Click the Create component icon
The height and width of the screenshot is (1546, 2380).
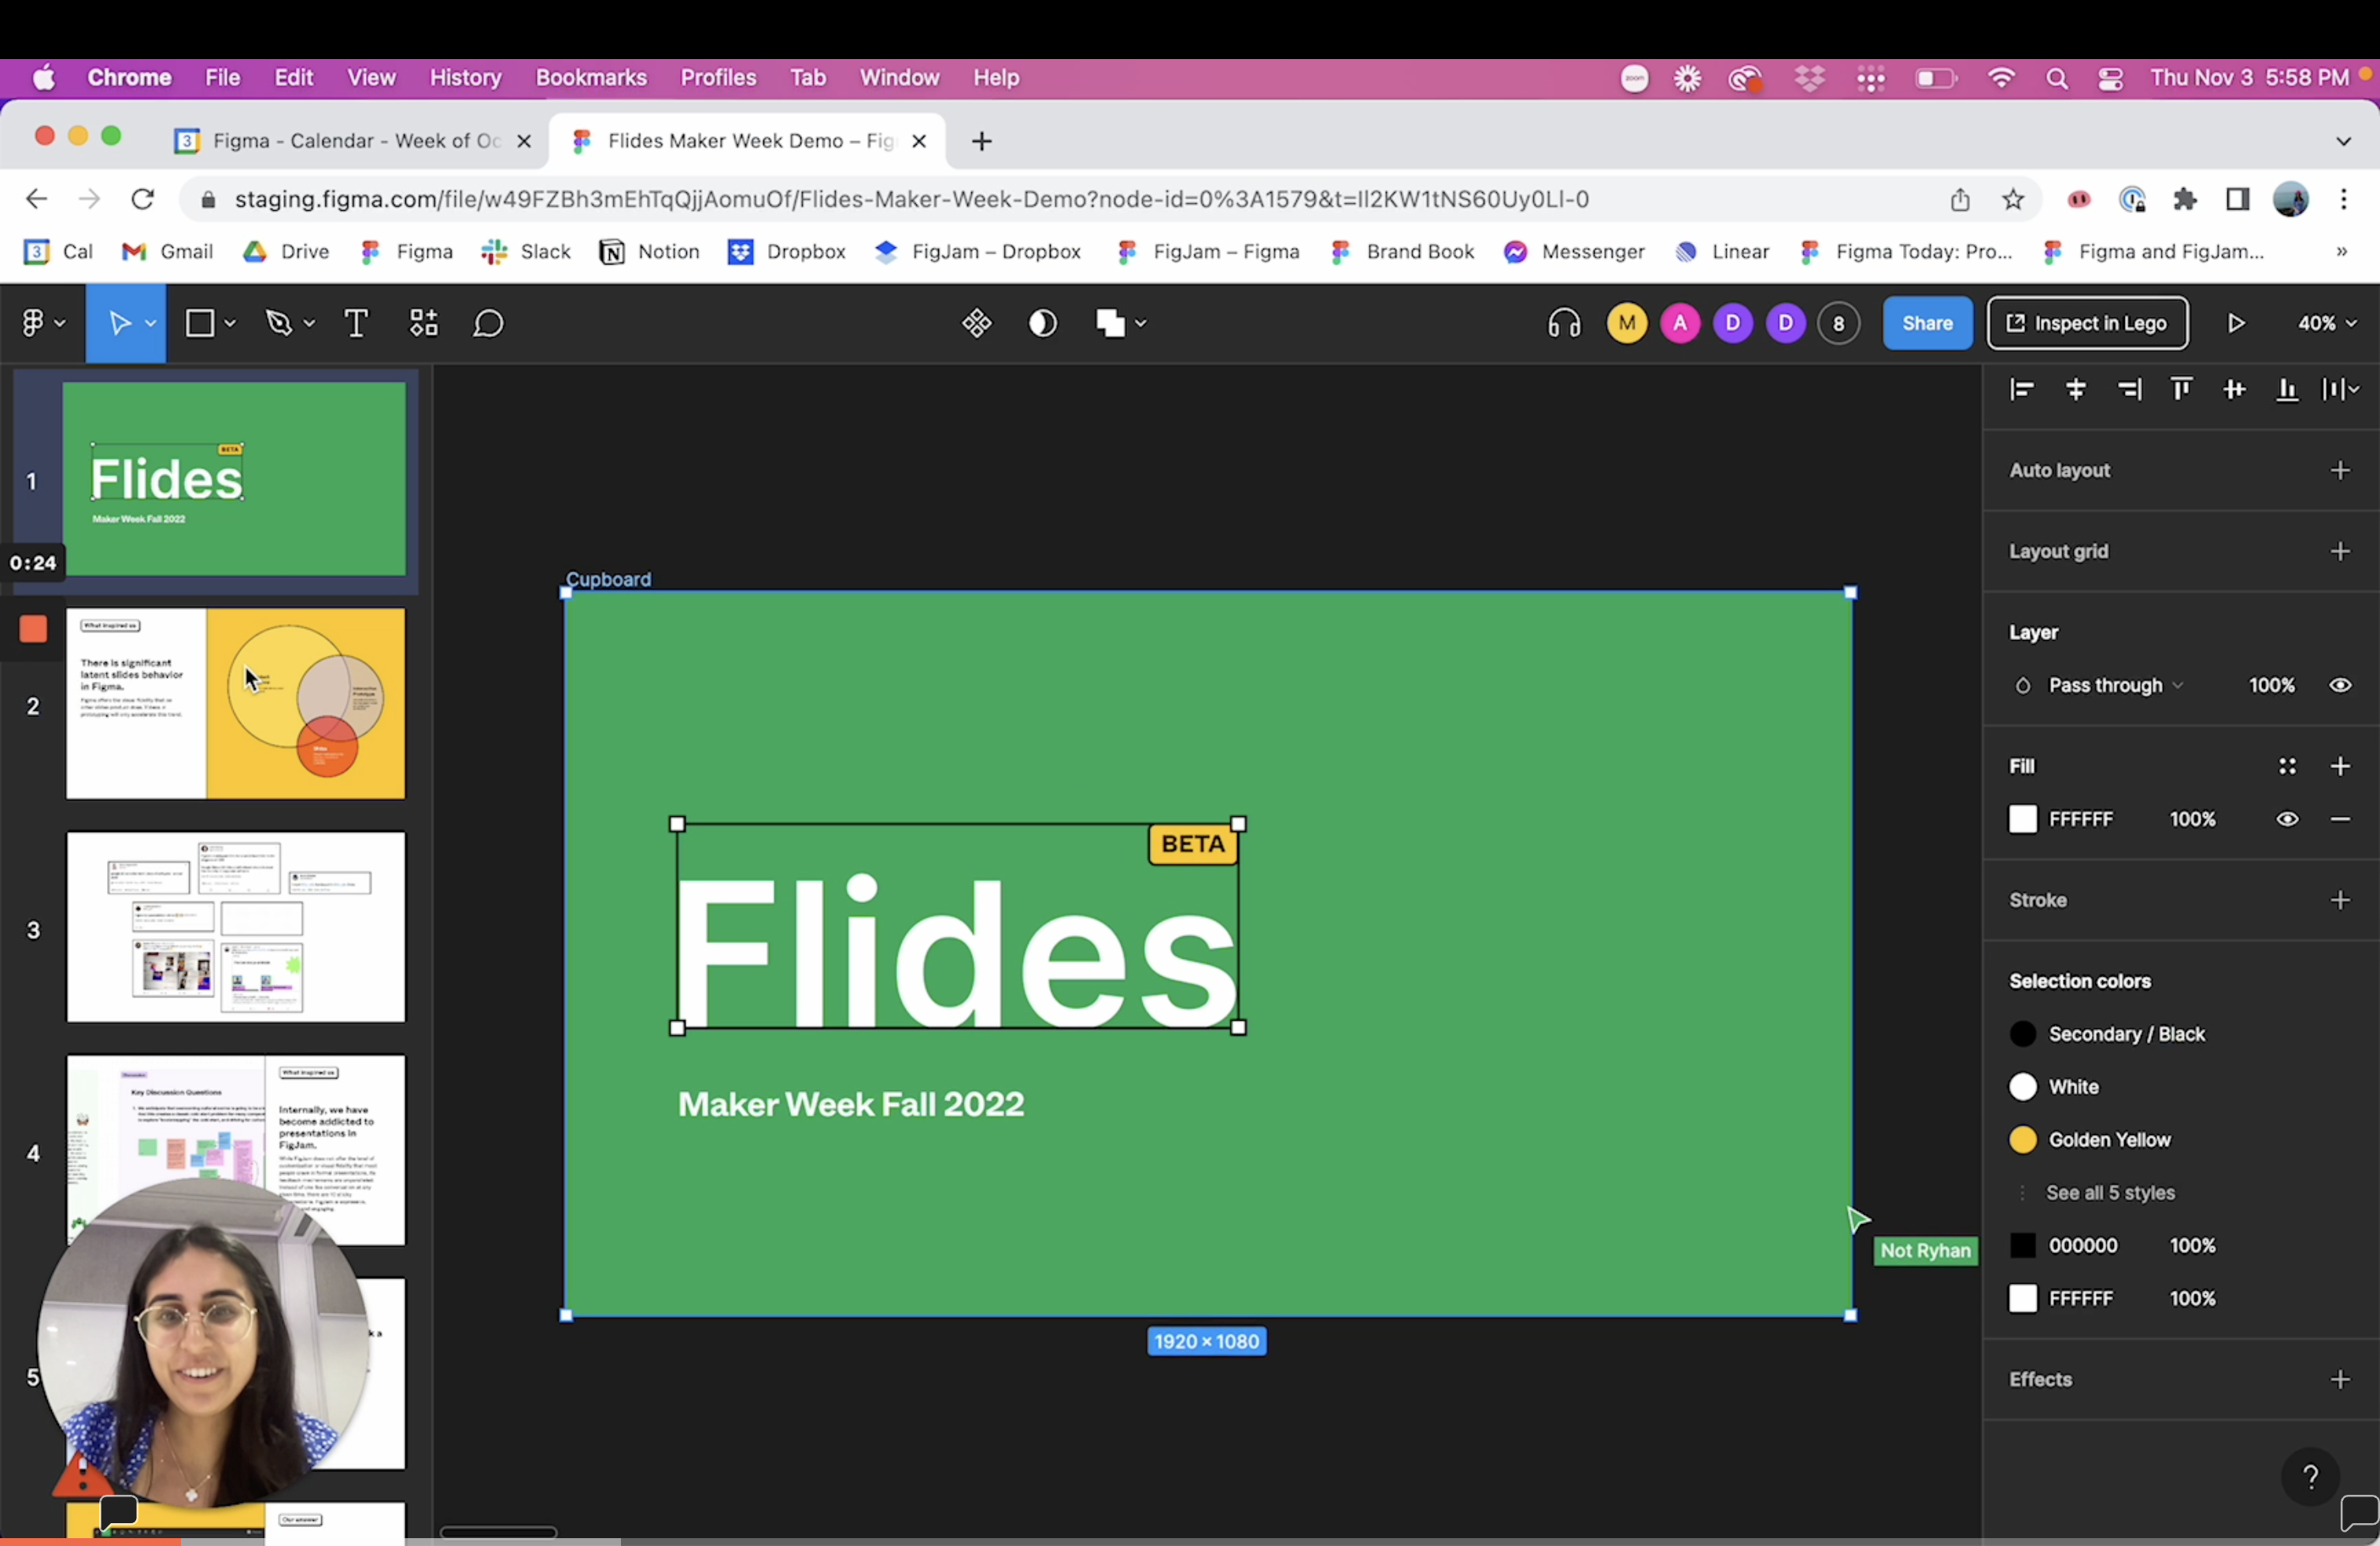977,323
